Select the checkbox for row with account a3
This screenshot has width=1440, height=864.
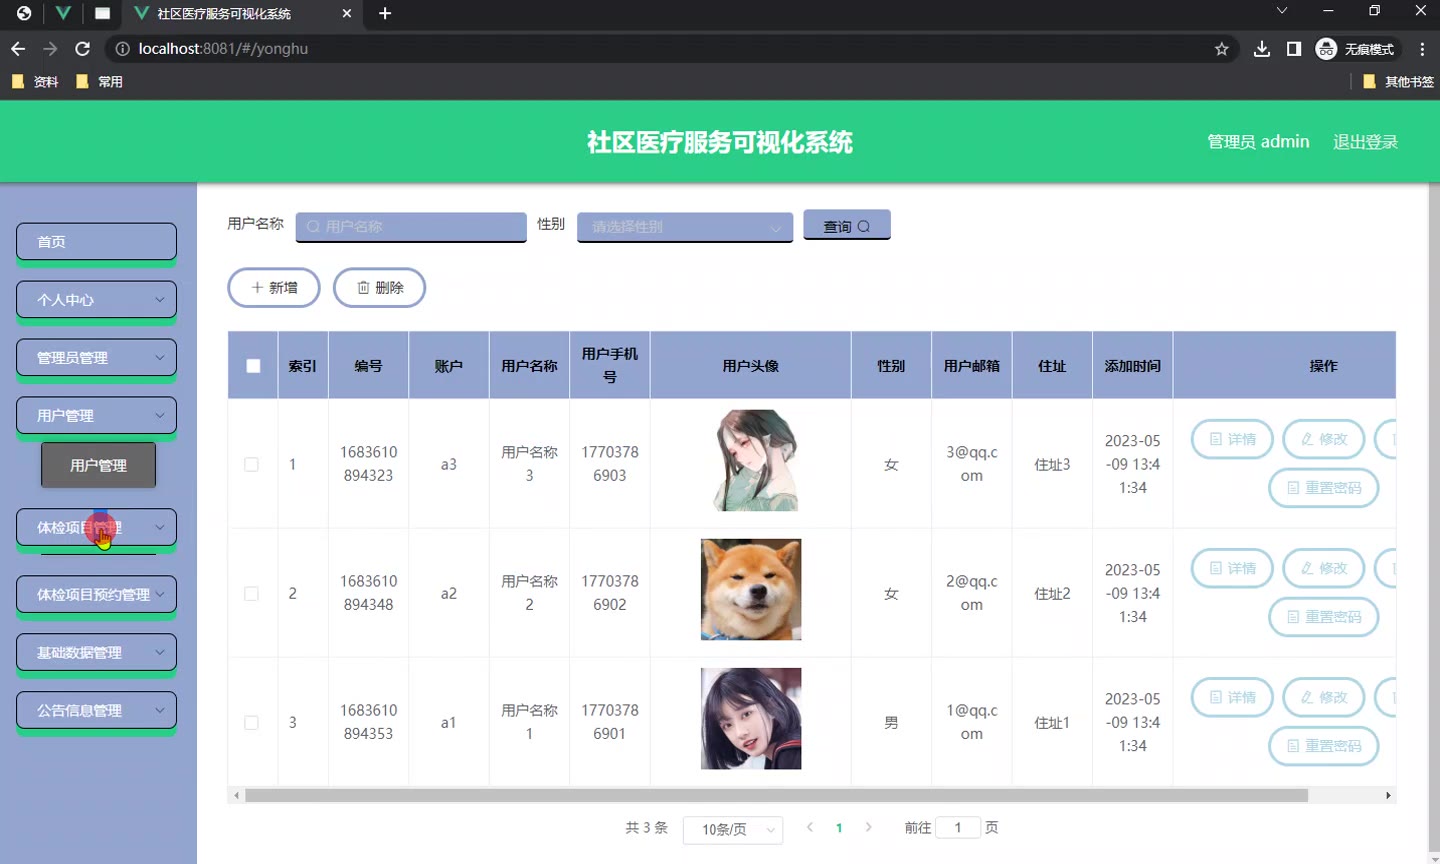pyautogui.click(x=252, y=465)
